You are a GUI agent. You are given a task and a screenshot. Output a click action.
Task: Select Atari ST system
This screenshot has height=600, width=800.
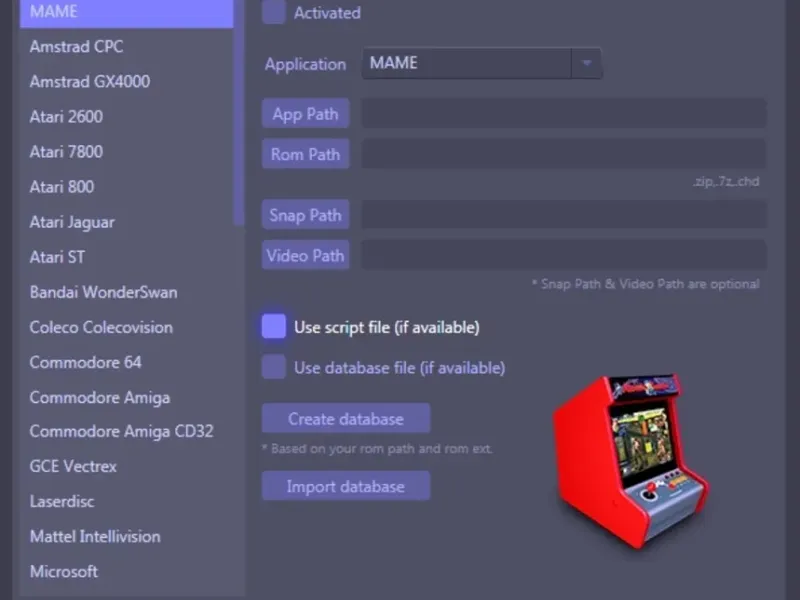click(x=57, y=257)
